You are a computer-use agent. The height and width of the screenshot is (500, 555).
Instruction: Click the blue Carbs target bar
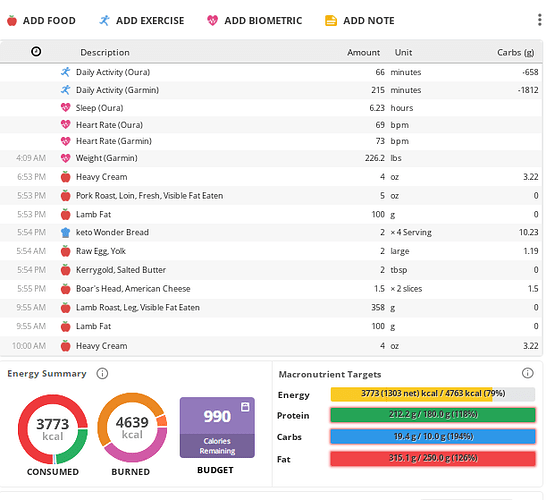coord(433,436)
